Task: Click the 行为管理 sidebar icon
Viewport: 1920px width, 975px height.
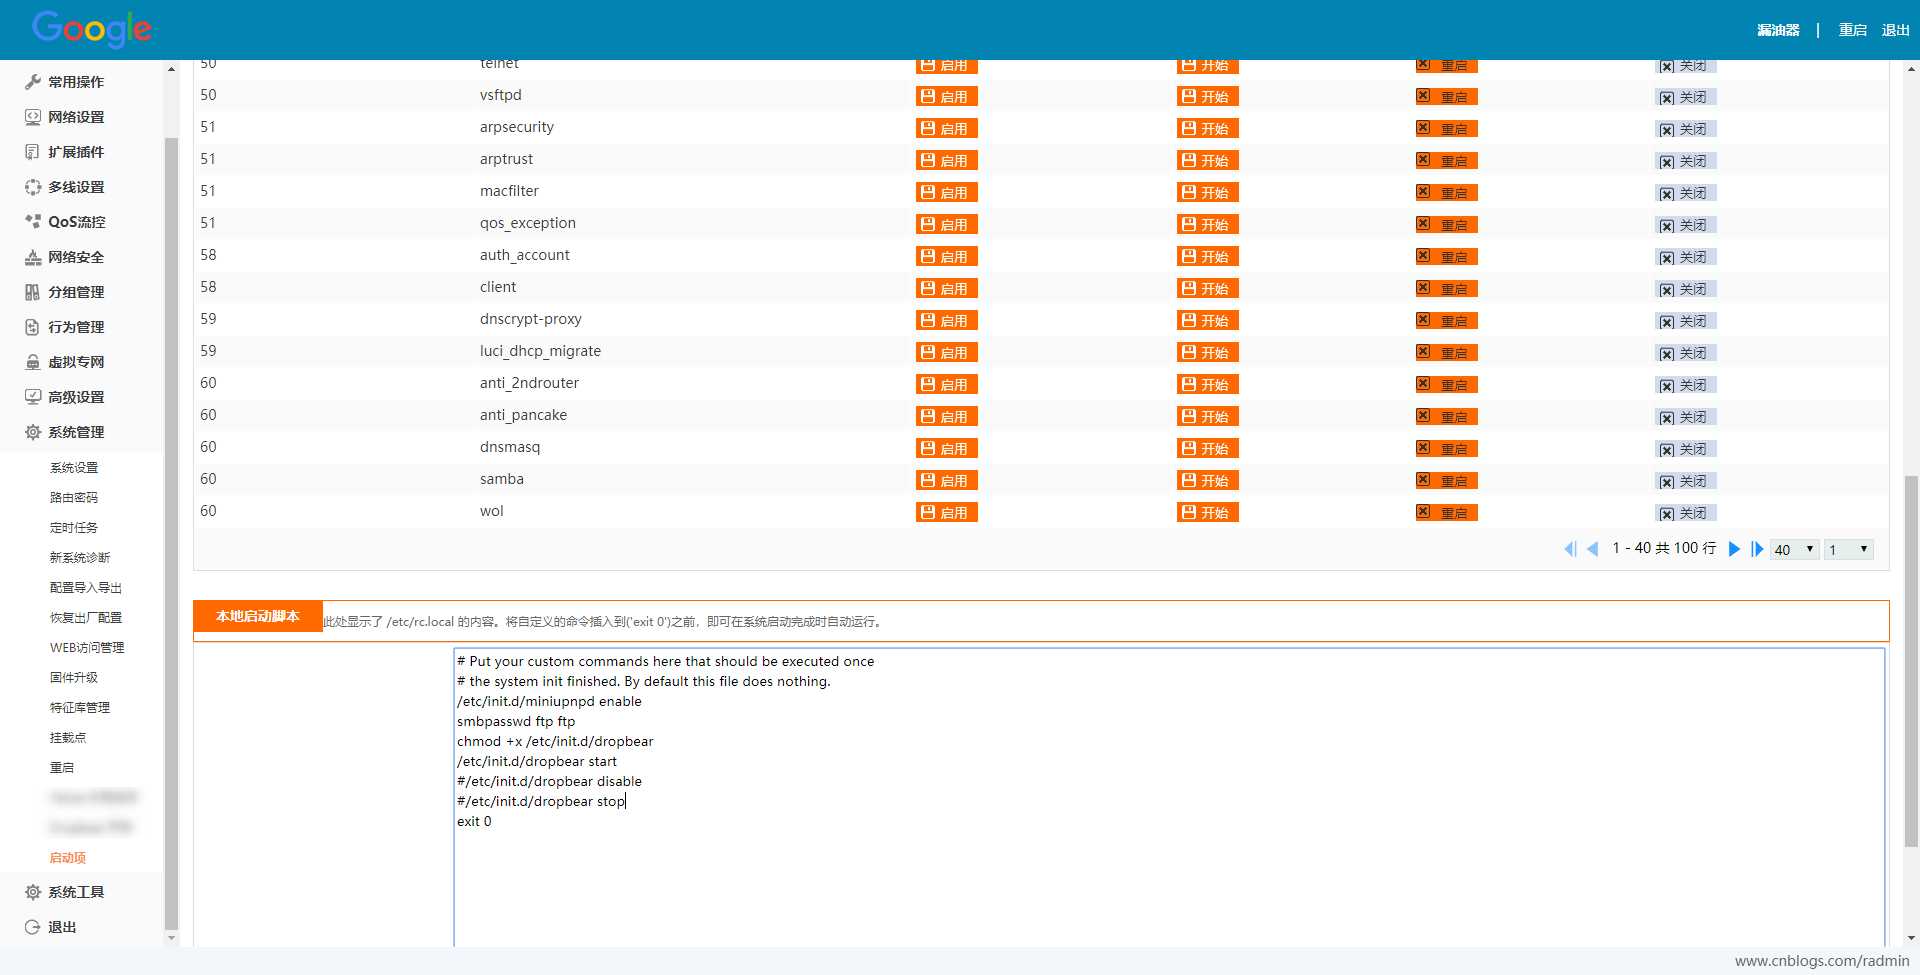Action: (33, 327)
